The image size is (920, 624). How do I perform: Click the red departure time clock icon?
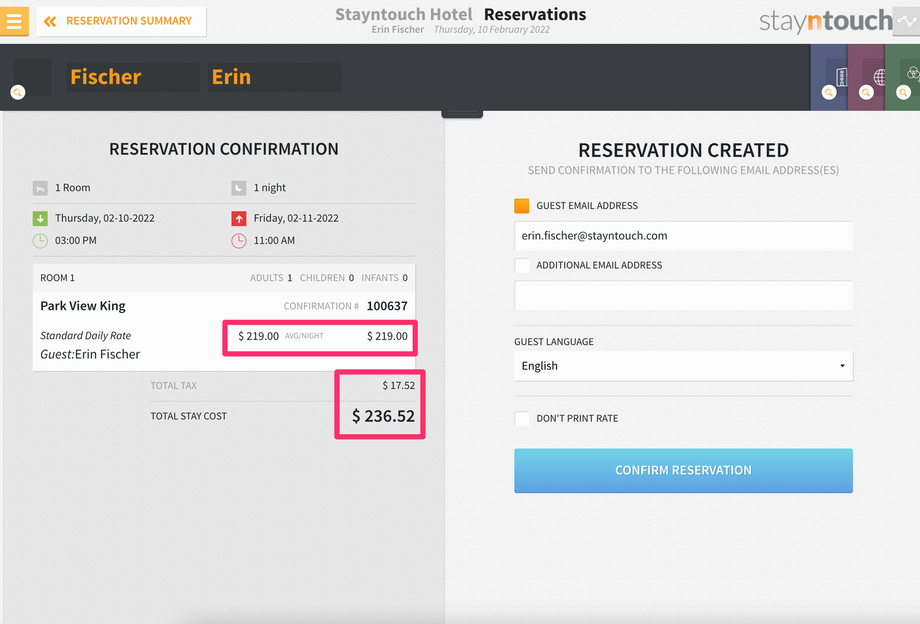pyautogui.click(x=238, y=241)
